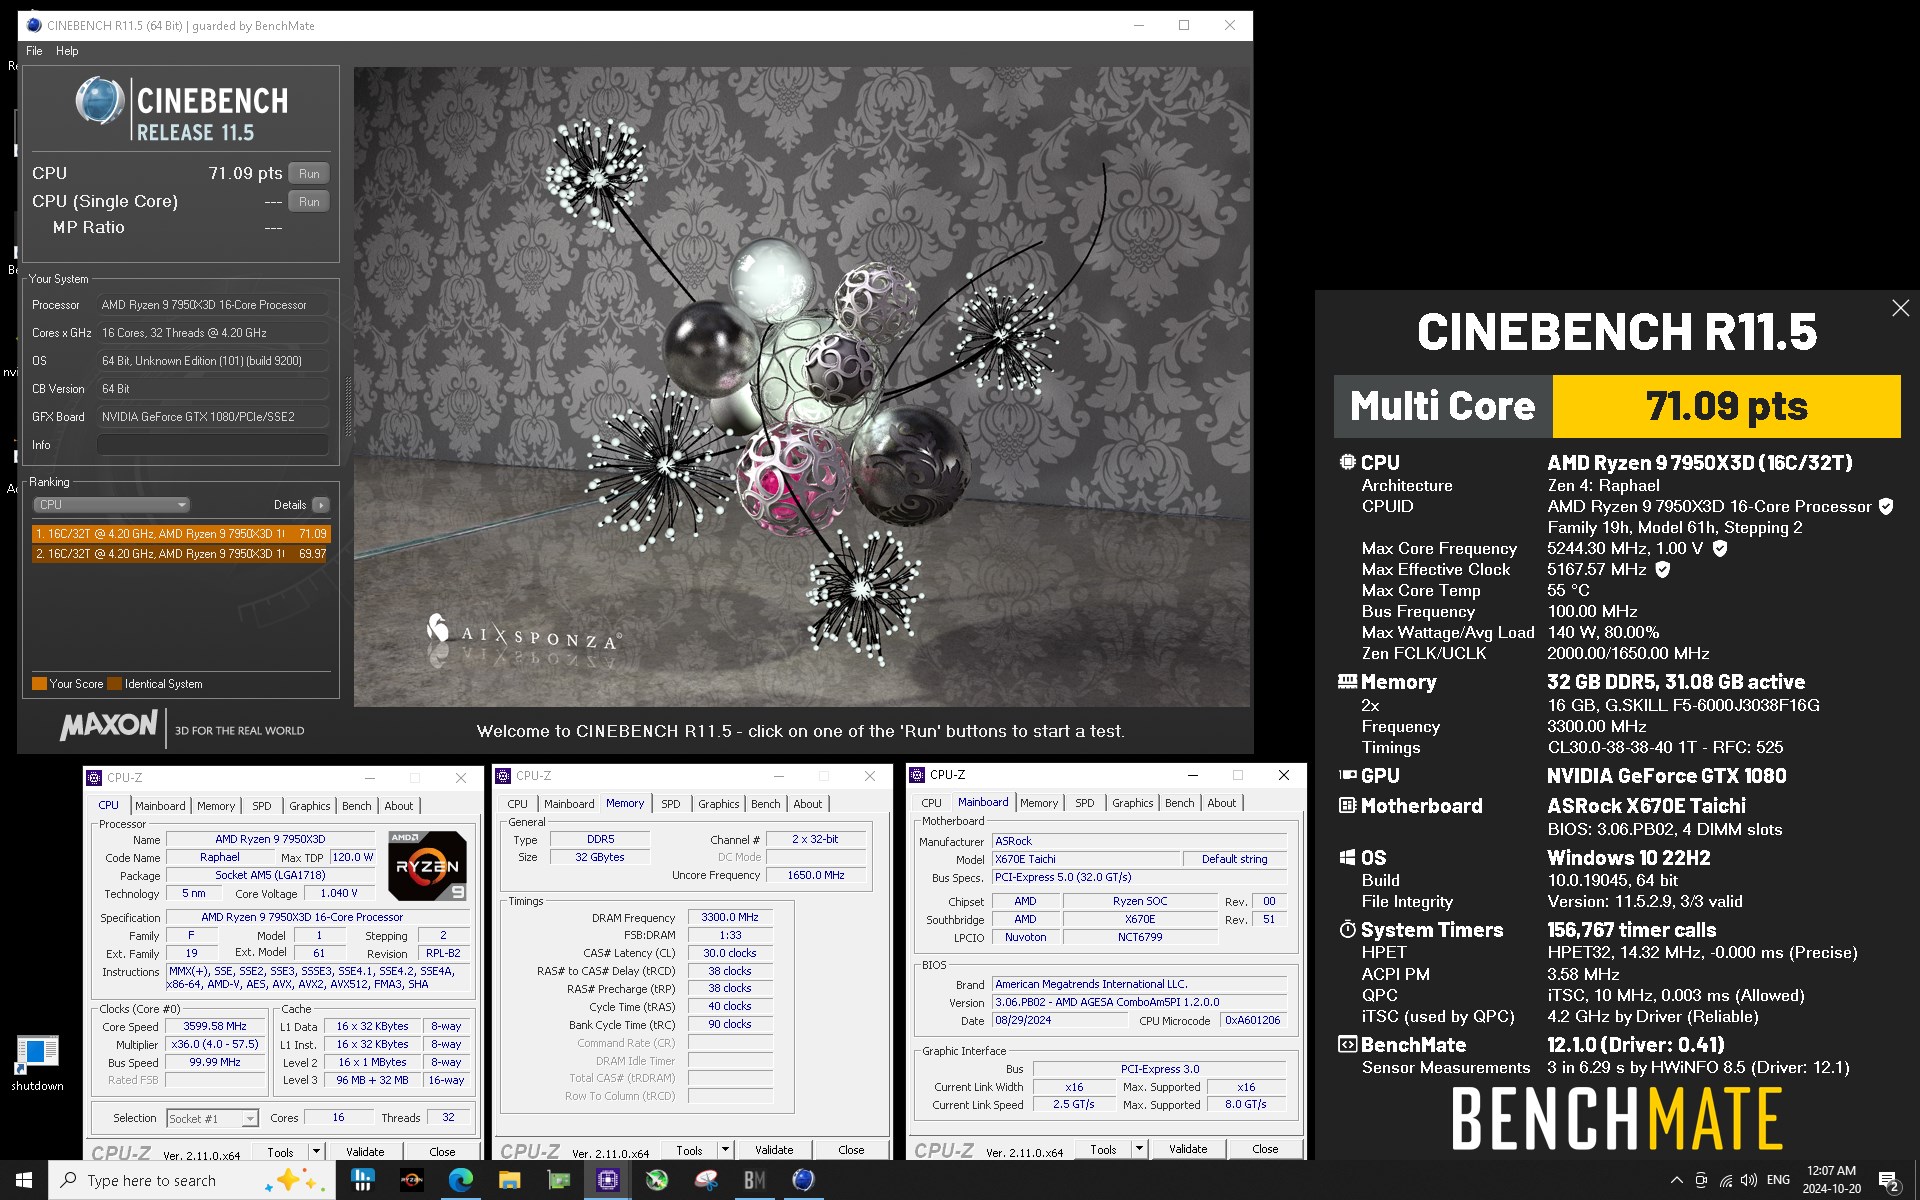Click Validate in the middle CPU-Z window
The width and height of the screenshot is (1920, 1200).
(774, 1150)
